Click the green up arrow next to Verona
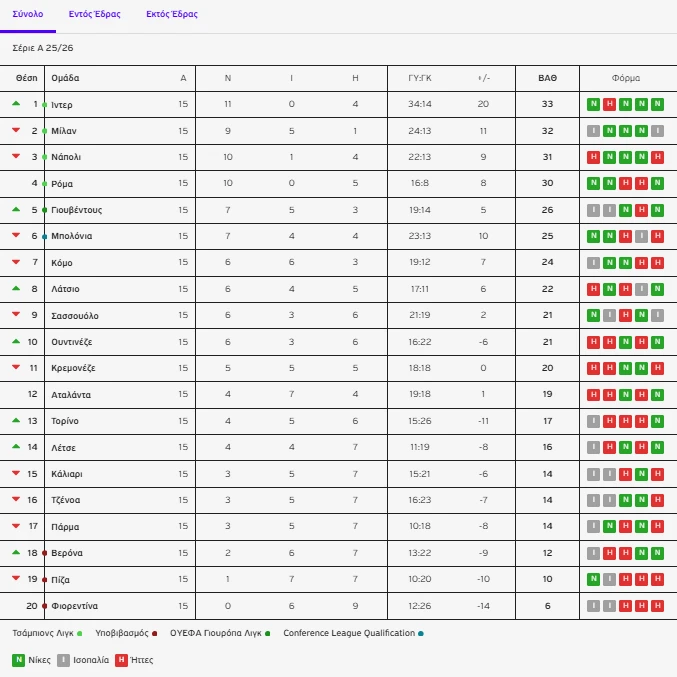The width and height of the screenshot is (677, 677). 16,552
